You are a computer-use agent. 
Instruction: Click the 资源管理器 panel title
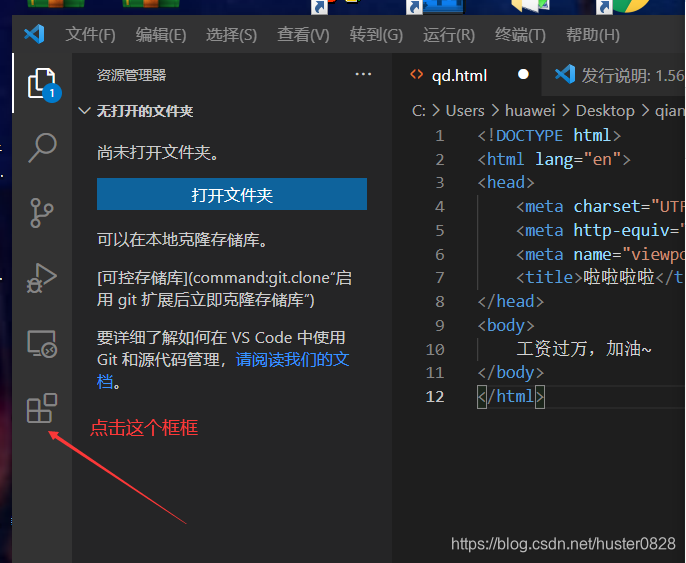pos(131,75)
